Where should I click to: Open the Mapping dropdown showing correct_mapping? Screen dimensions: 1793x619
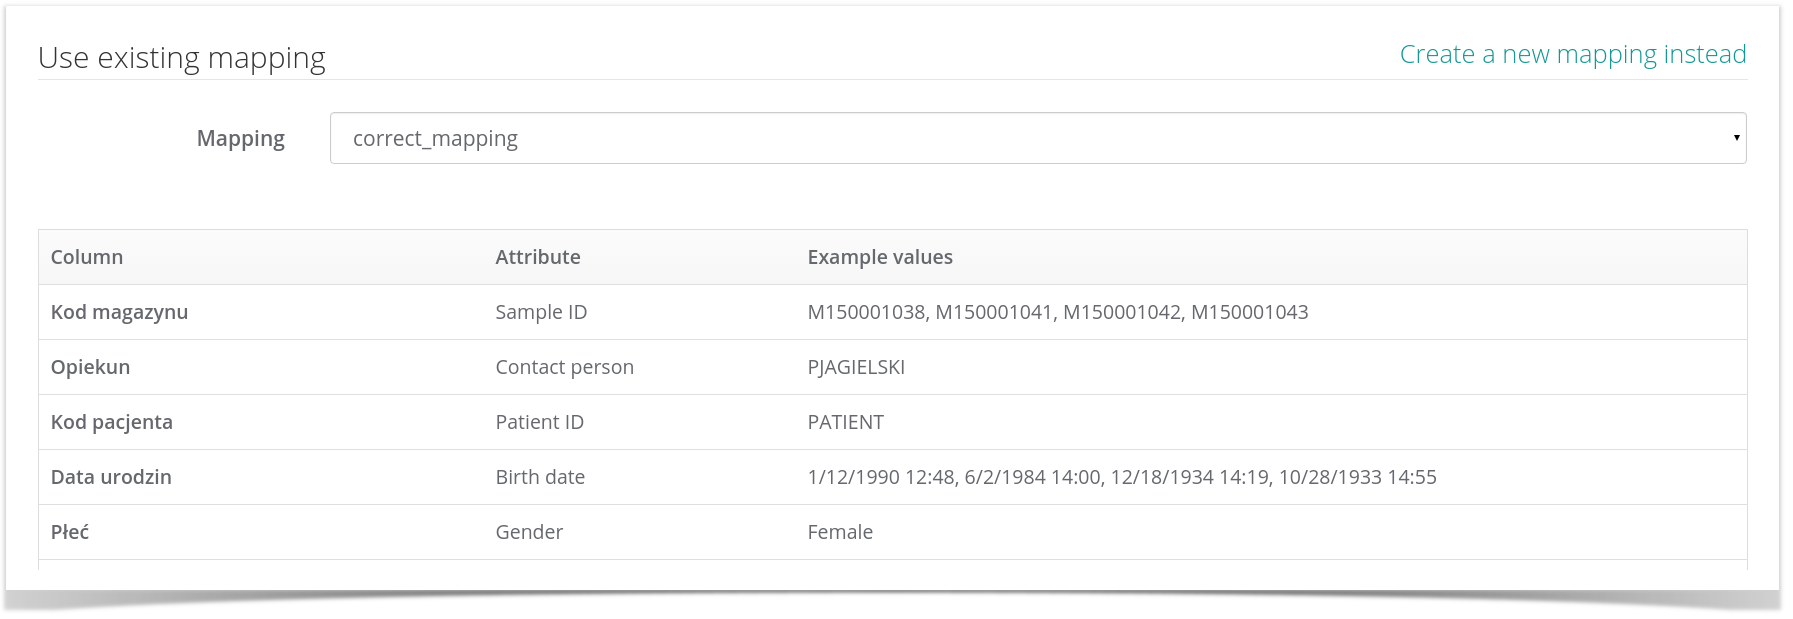pos(1038,138)
